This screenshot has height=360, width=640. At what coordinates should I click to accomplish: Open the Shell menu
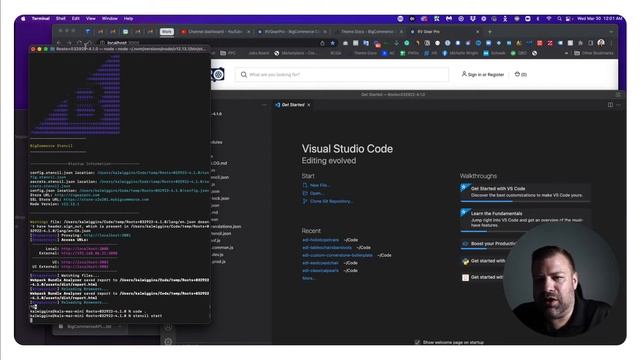tap(61, 19)
